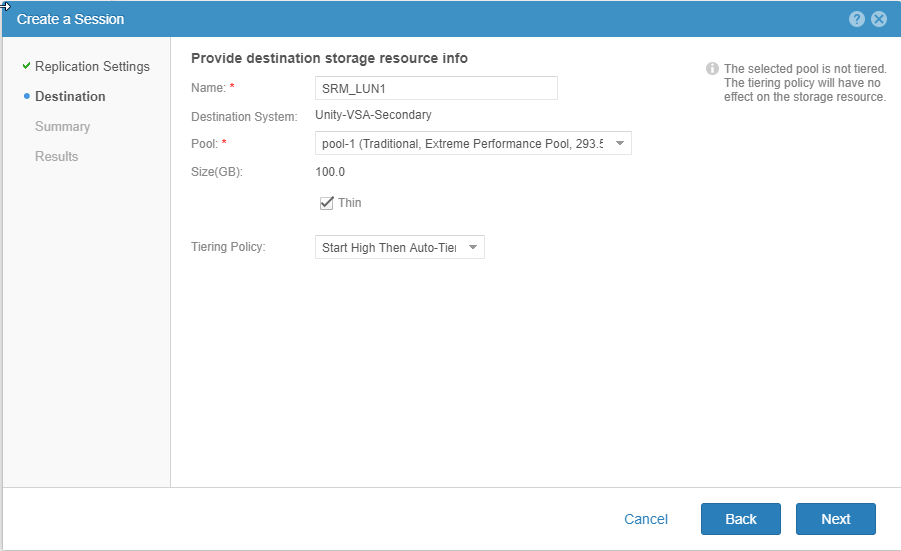Click the Unity-VSA-Secondary destination system value

[373, 115]
